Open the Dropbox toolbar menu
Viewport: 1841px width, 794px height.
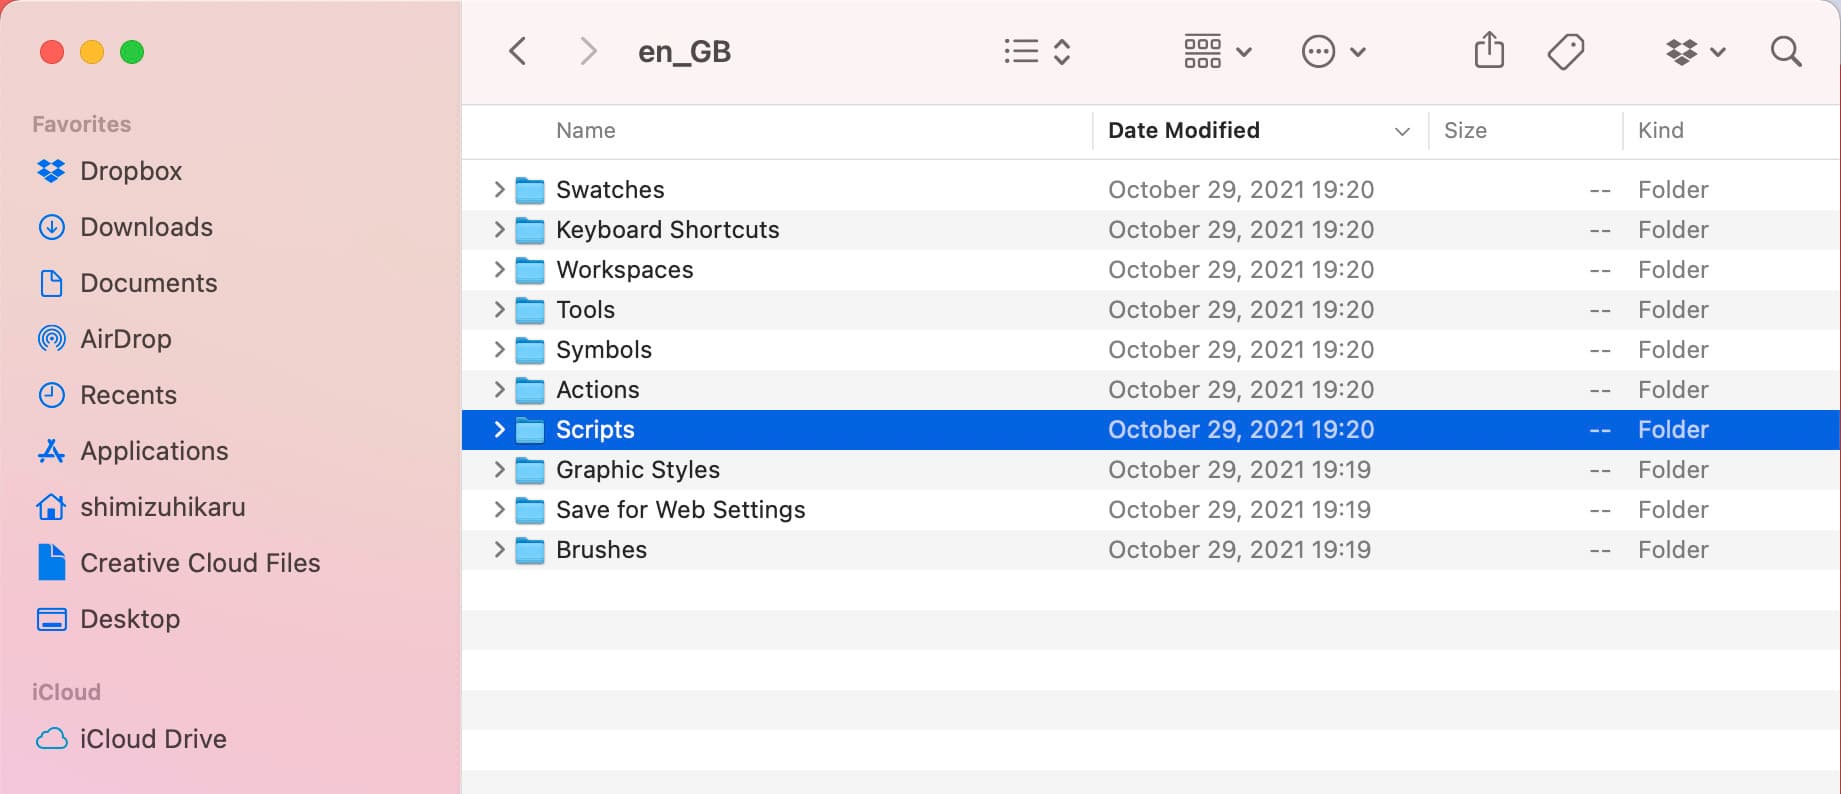pyautogui.click(x=1695, y=51)
